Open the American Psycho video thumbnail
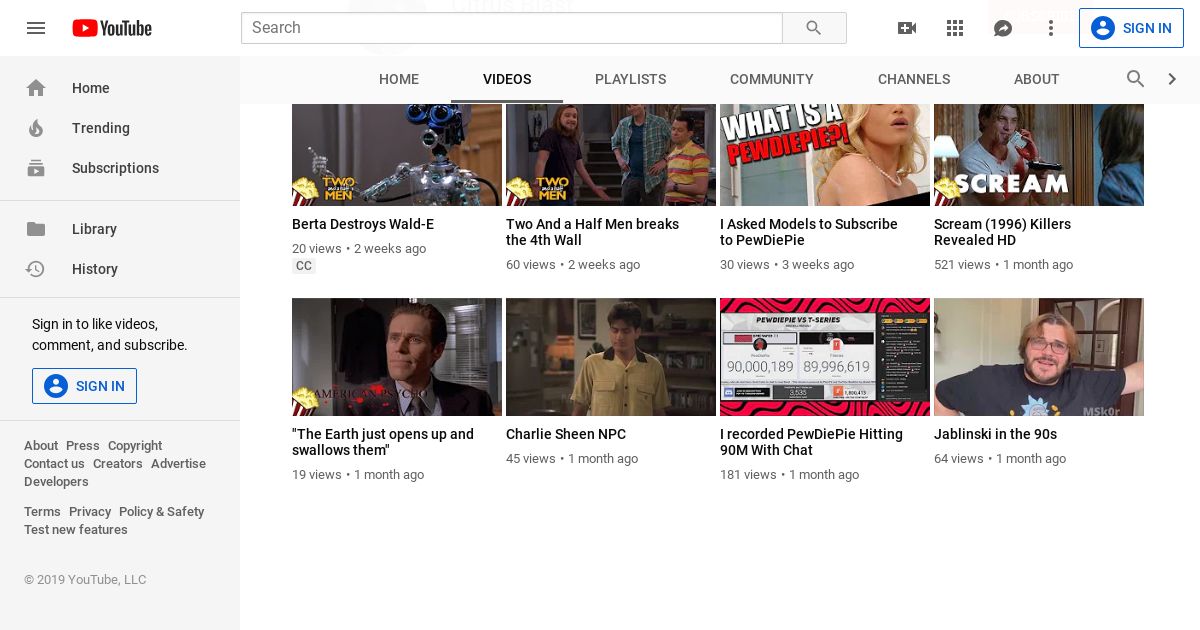 pos(397,357)
